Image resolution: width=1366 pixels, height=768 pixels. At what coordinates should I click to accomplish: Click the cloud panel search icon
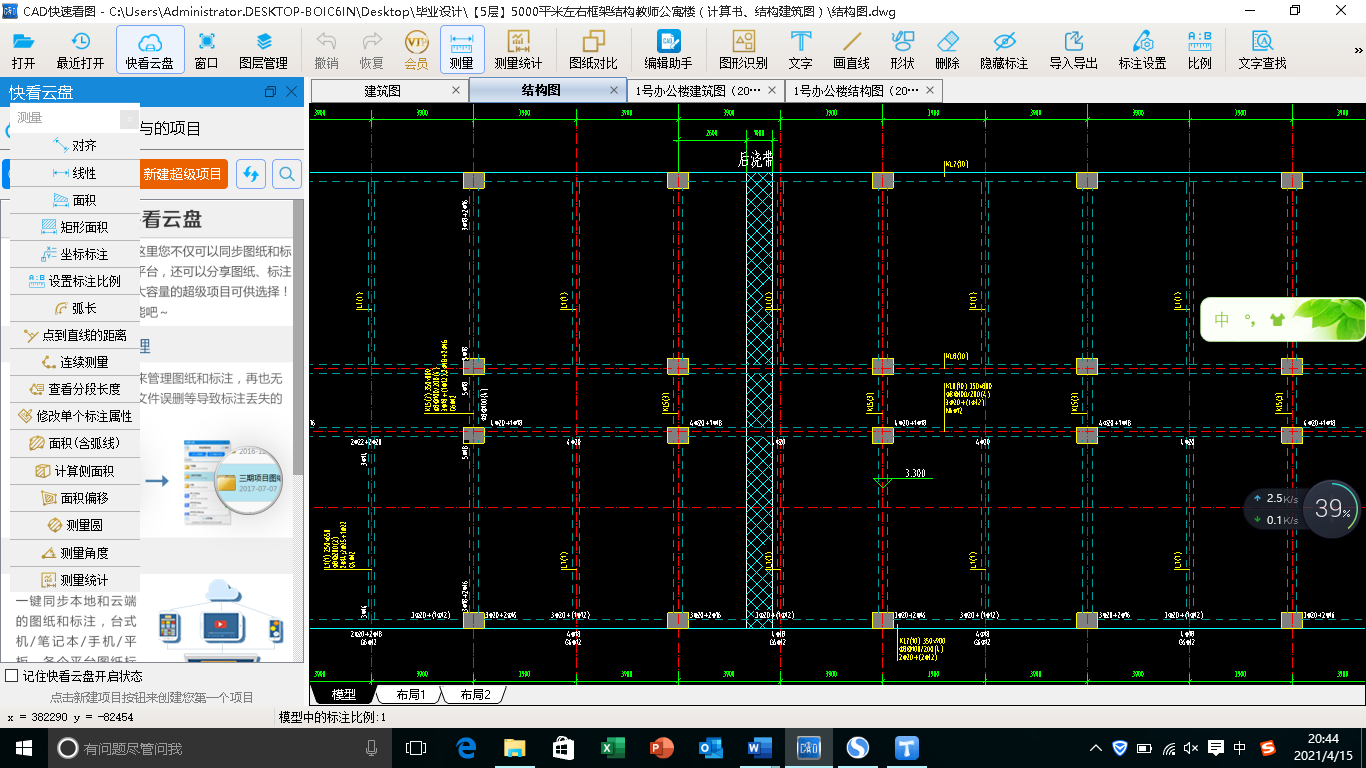(286, 174)
